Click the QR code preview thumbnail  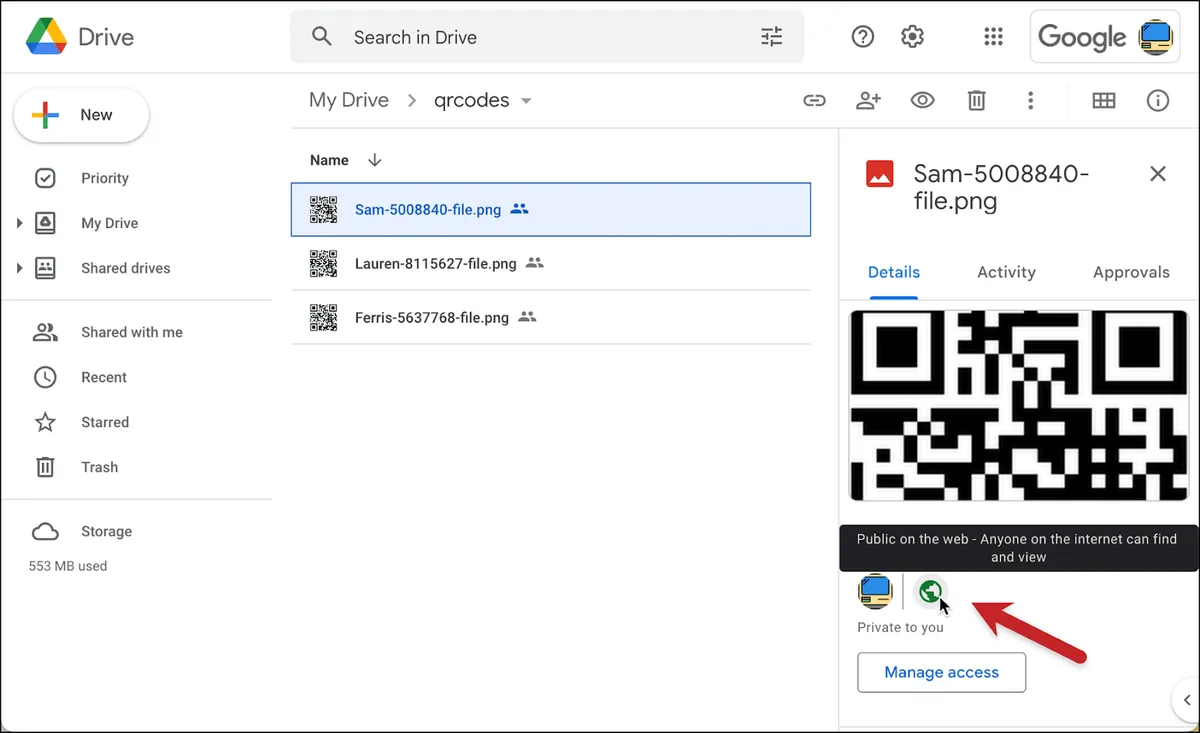coord(1019,405)
